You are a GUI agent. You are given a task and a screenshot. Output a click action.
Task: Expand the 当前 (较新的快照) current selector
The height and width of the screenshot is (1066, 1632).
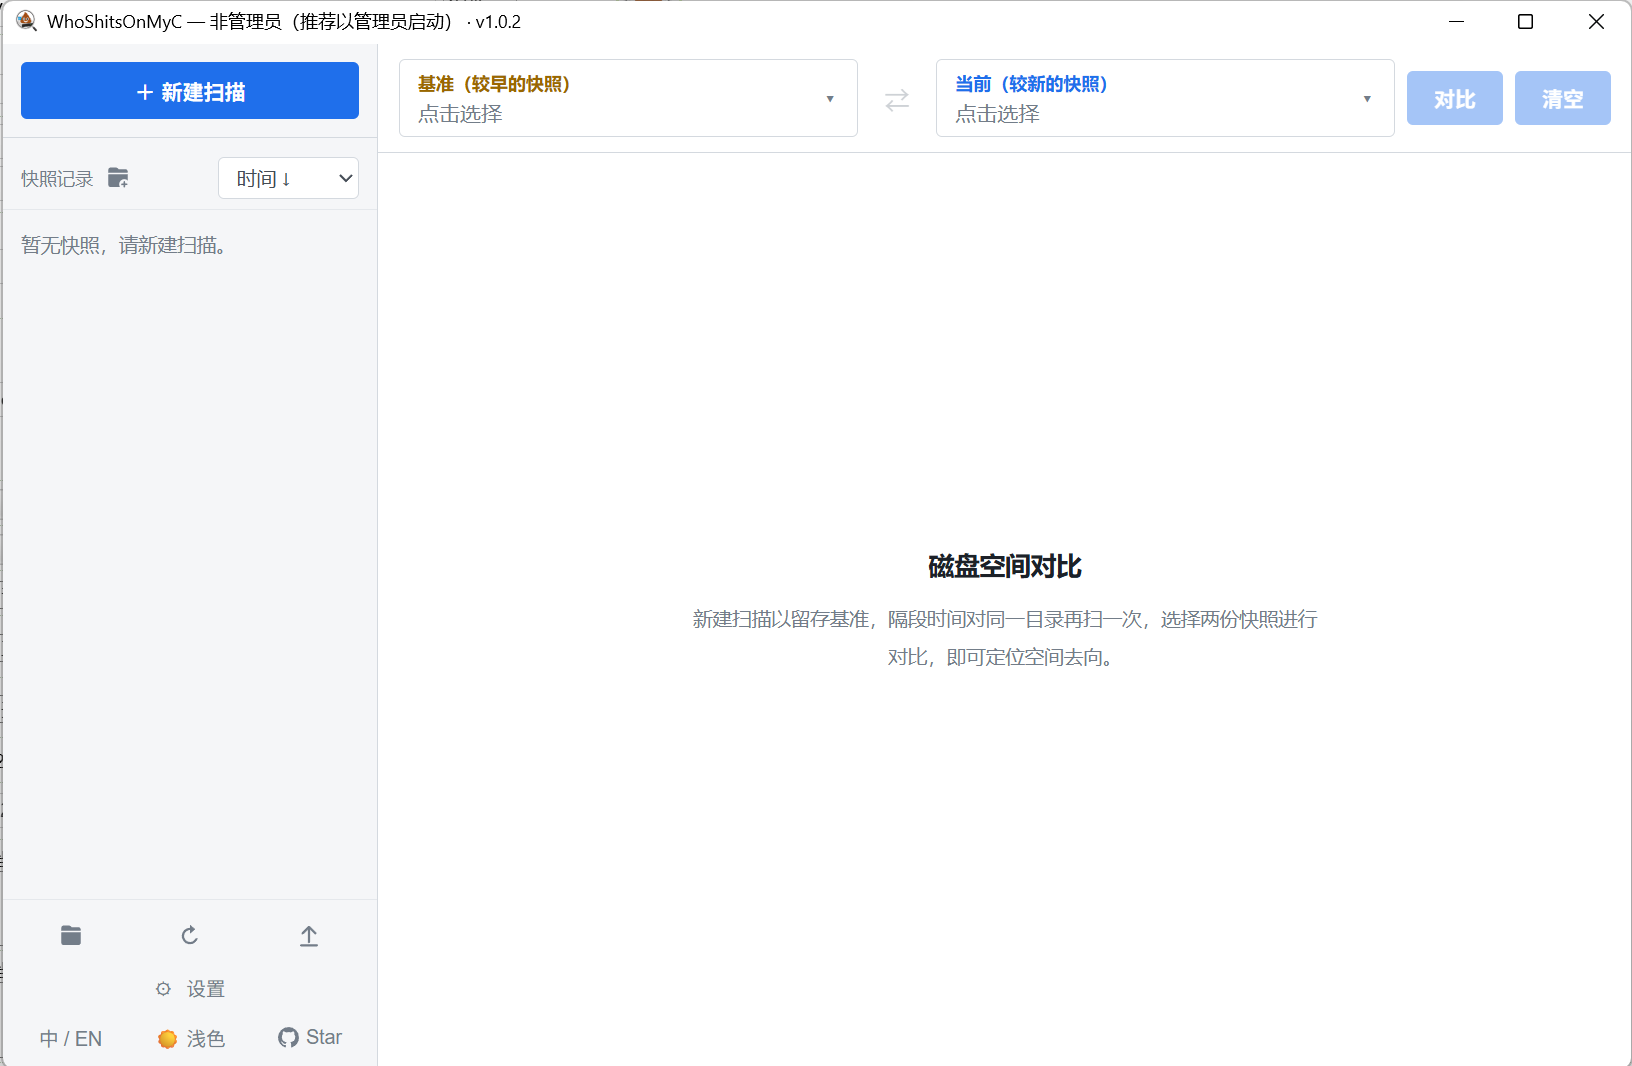1165,98
